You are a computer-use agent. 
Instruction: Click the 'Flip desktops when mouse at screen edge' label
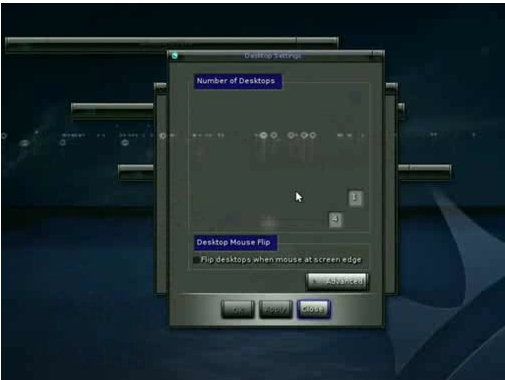coord(281,260)
